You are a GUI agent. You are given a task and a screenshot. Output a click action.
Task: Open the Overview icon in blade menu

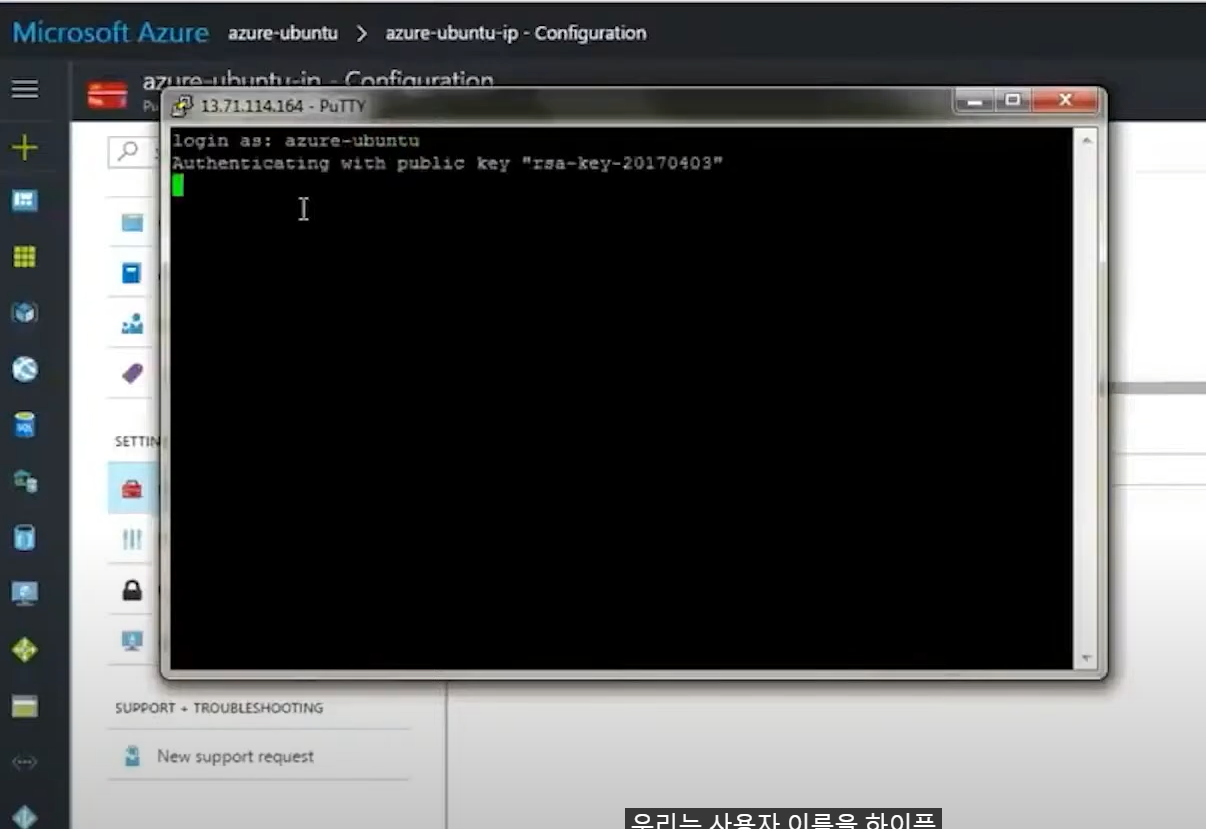pos(132,222)
